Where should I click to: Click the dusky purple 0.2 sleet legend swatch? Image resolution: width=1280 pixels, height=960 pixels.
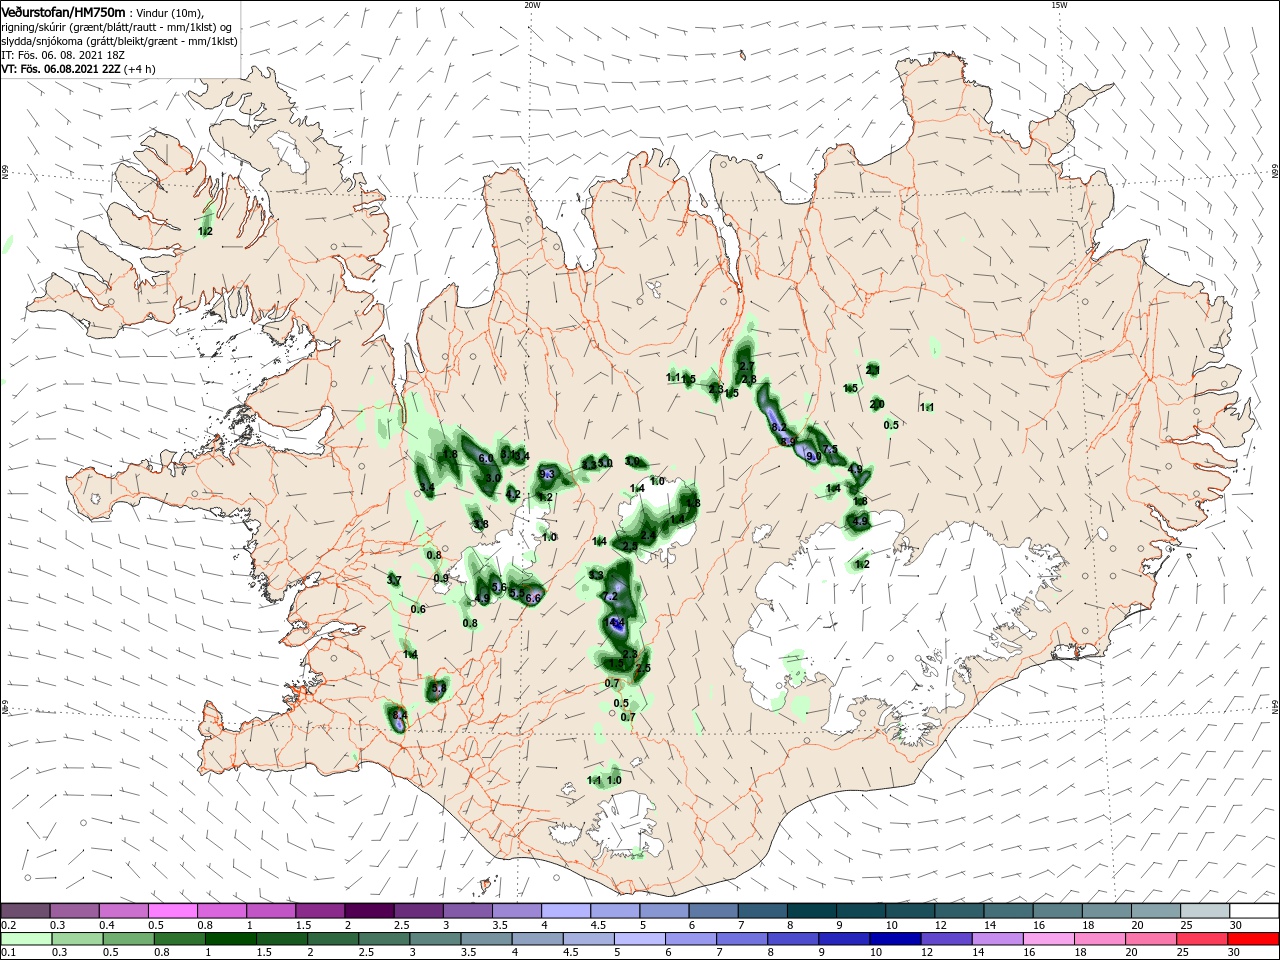[25, 911]
